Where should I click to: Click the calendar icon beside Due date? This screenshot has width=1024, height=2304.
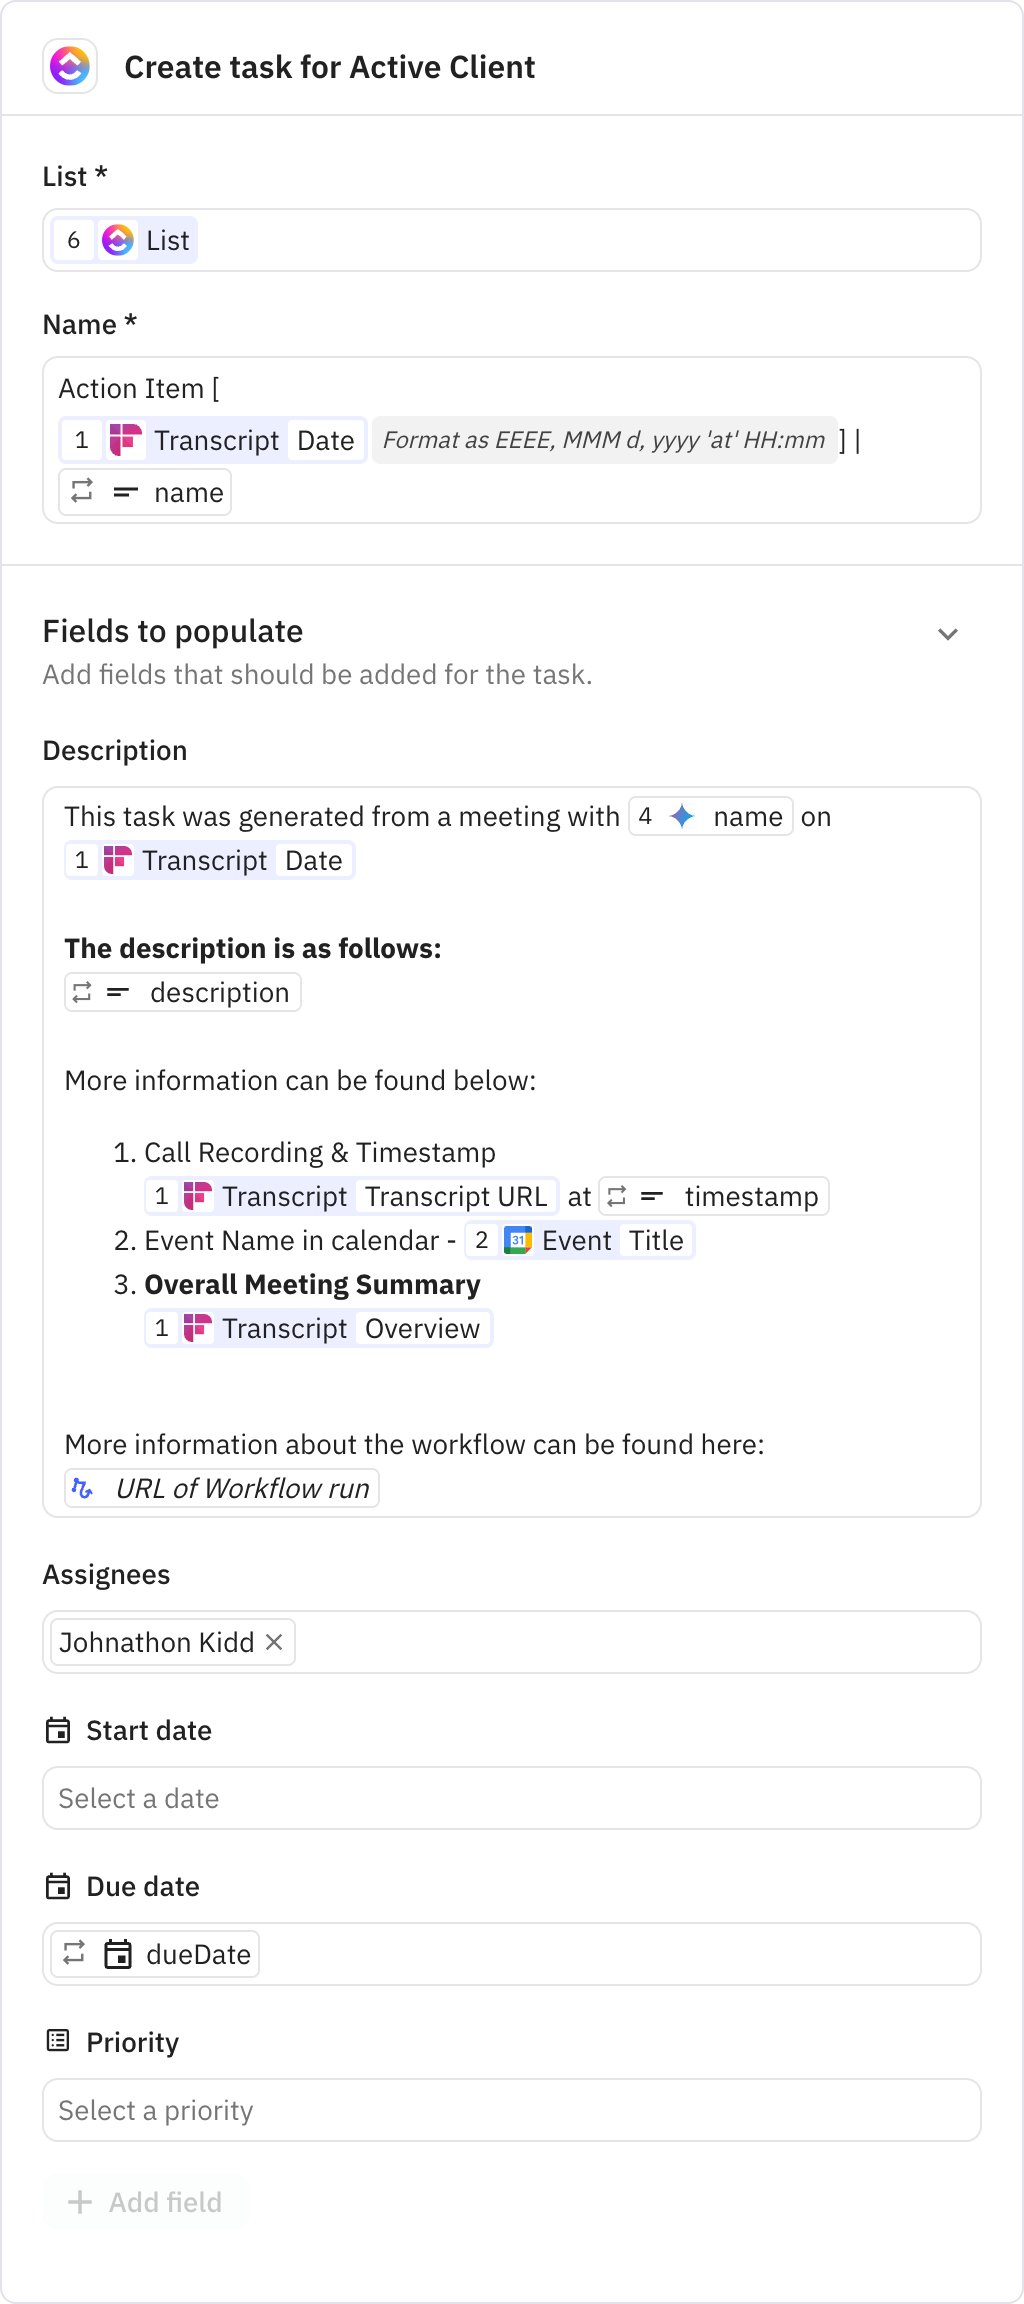click(58, 1885)
